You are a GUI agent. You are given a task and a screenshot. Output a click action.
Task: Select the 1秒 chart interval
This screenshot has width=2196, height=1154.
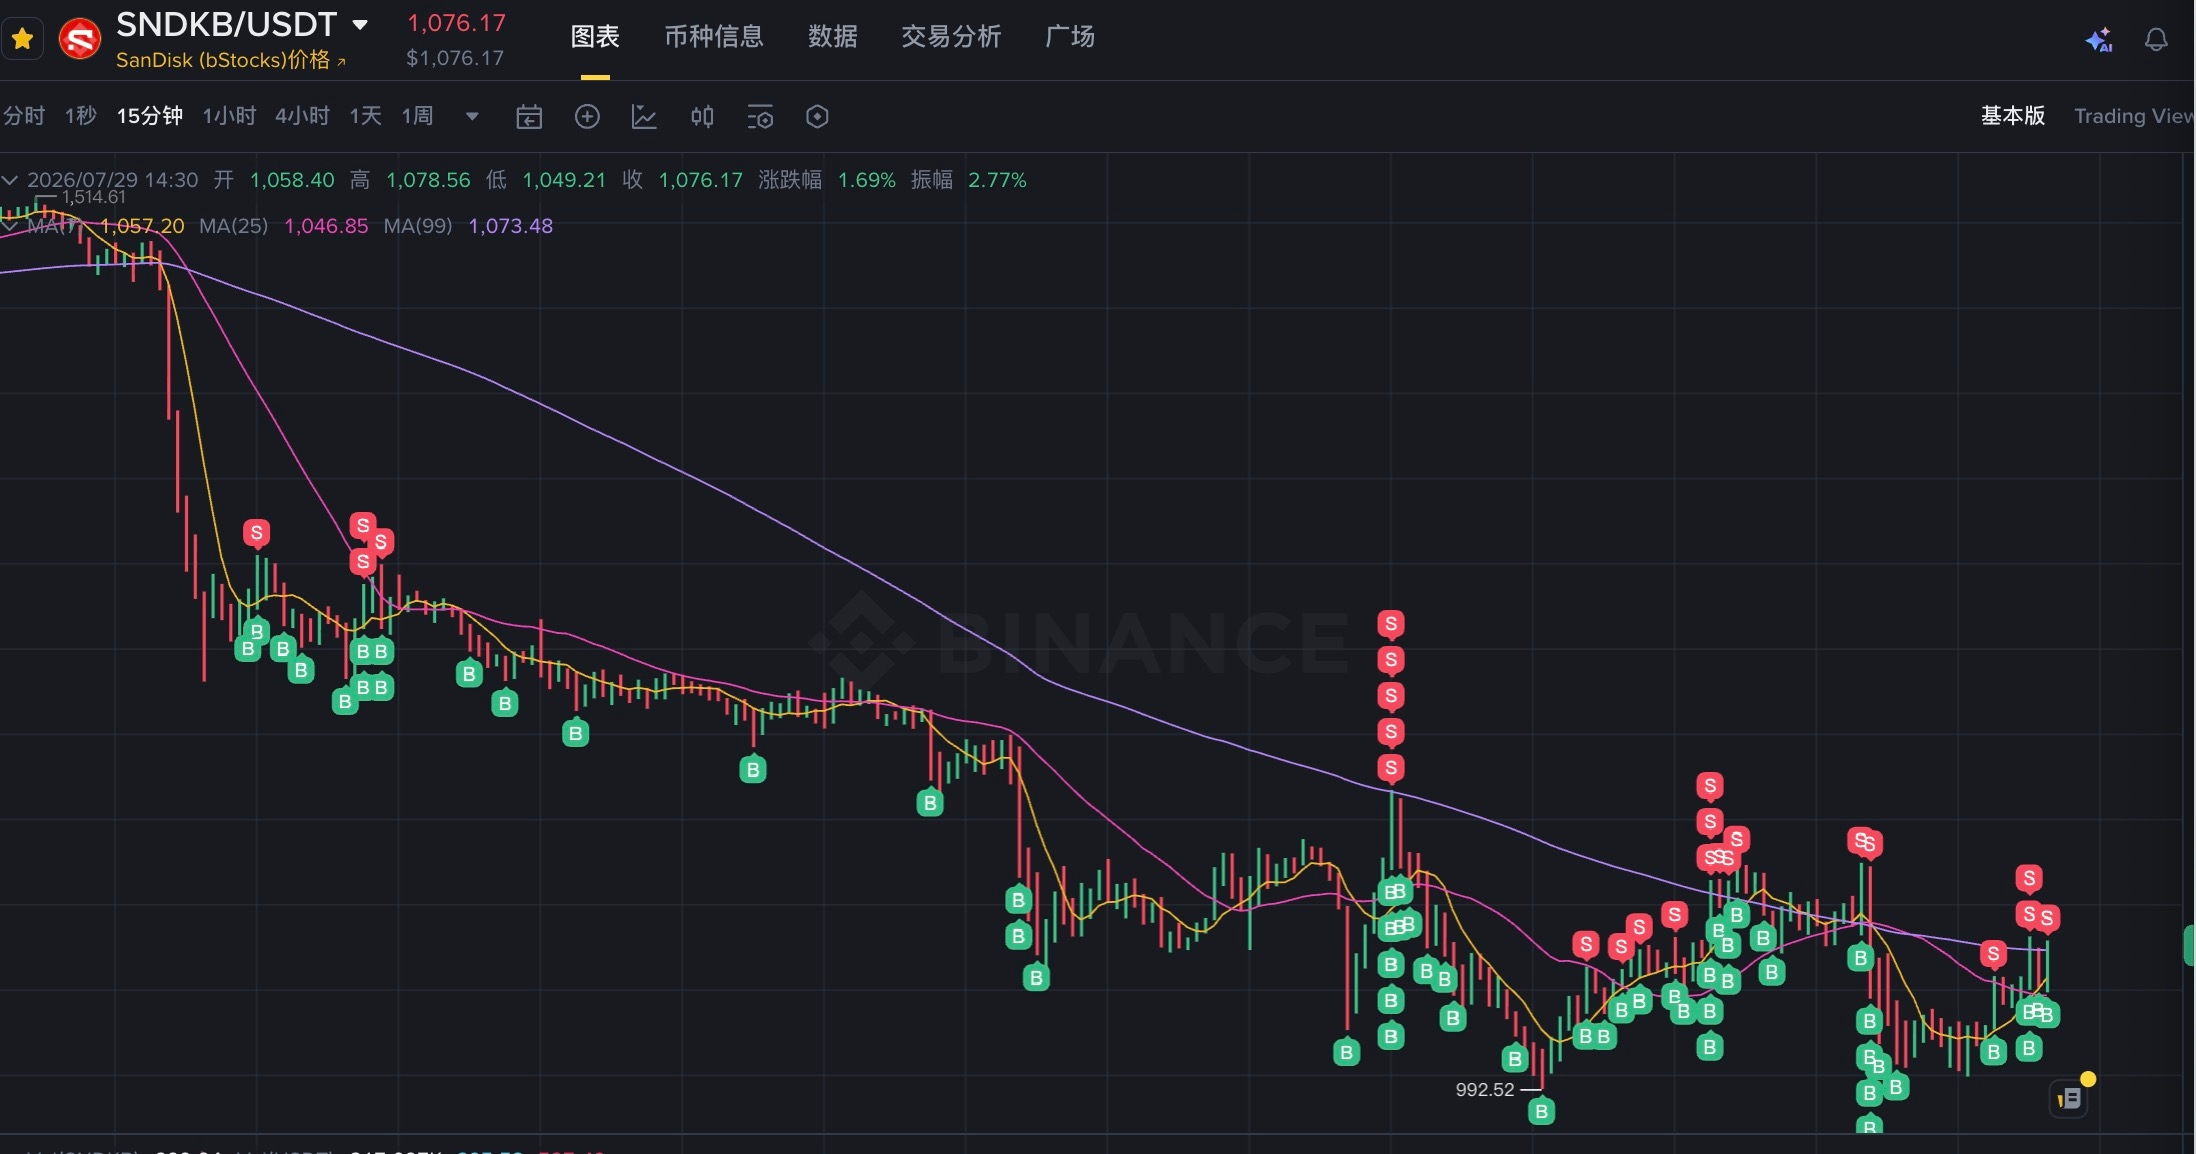(x=81, y=116)
